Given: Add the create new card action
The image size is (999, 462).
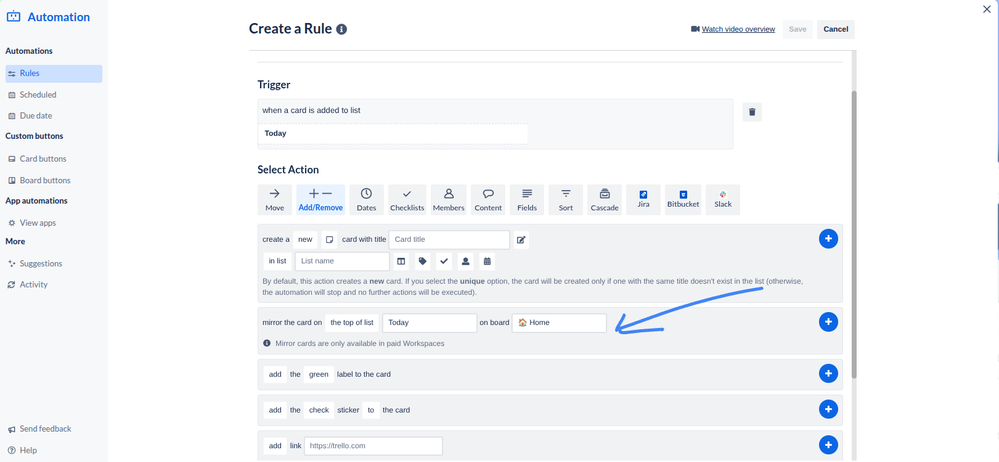Looking at the screenshot, I should point(828,239).
